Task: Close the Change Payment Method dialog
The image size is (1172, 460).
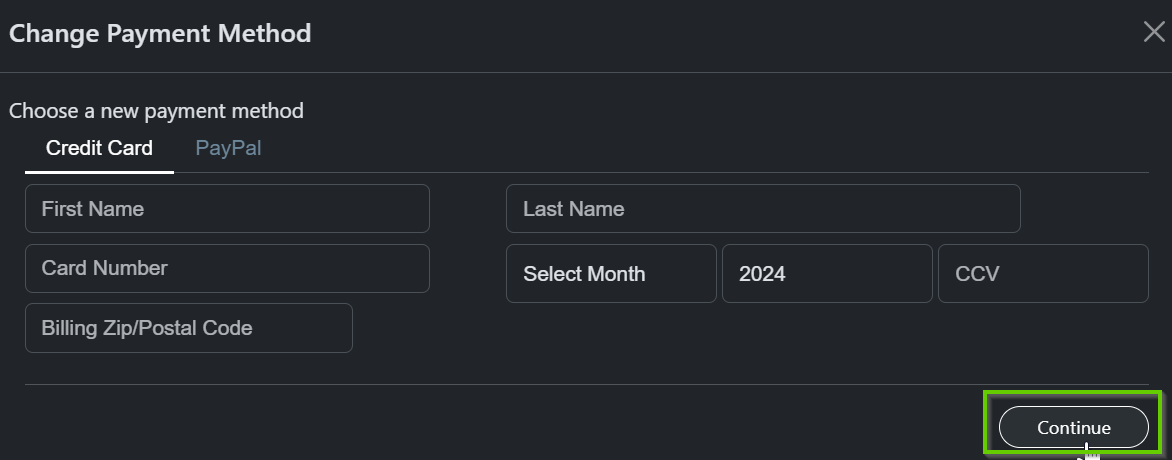Action: click(1153, 32)
